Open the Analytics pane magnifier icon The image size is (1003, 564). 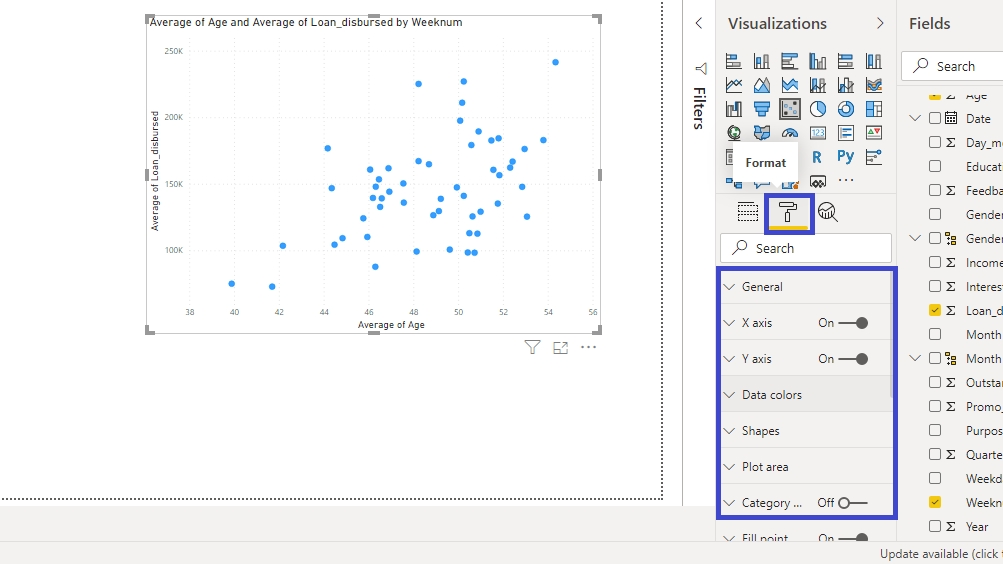click(827, 211)
